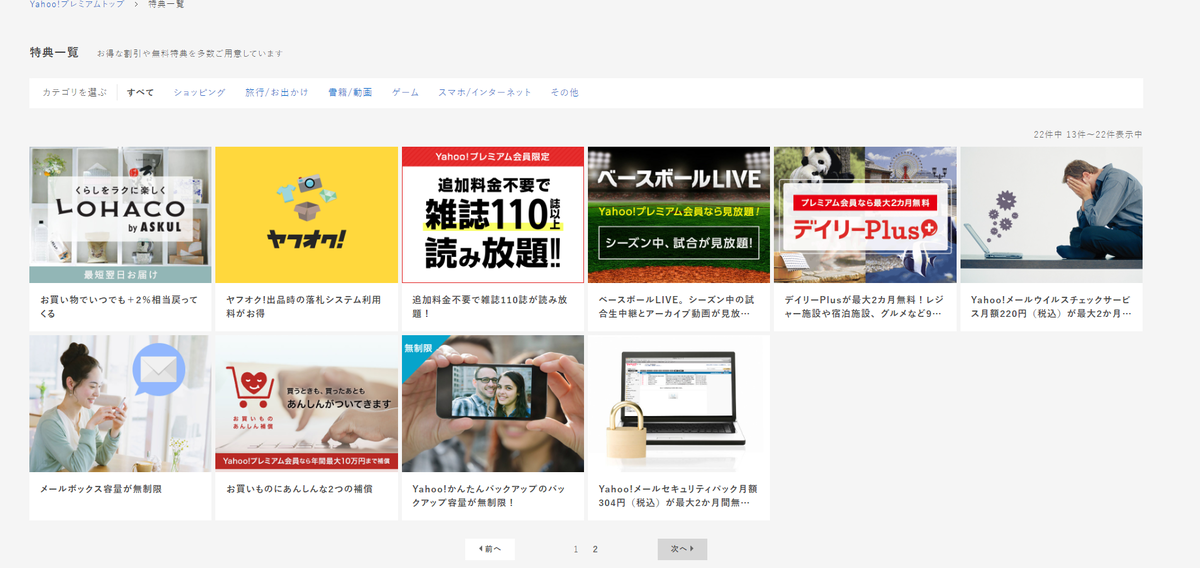Click the Yahoo!メールセキュリティパック description text
This screenshot has width=1200, height=568.
coord(678,495)
